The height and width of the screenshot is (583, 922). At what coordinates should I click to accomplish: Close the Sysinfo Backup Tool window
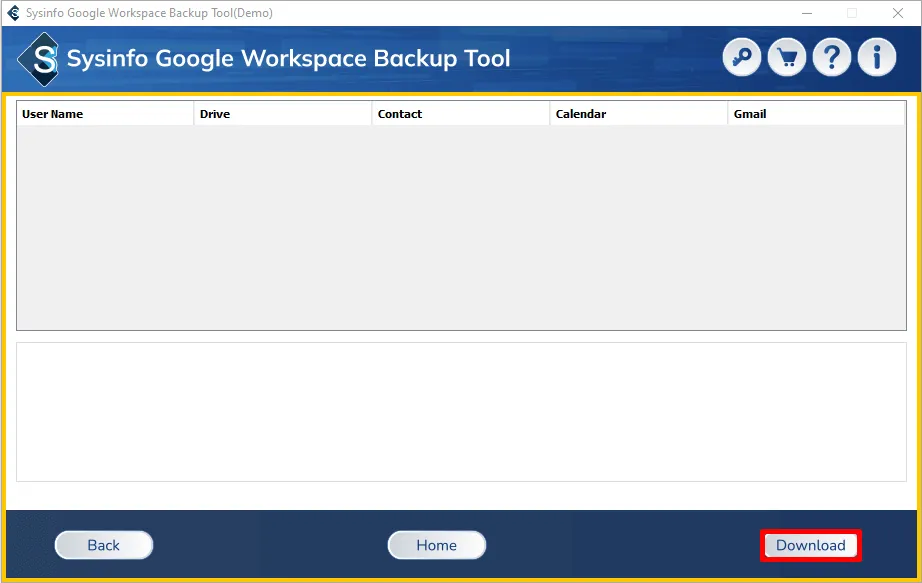(897, 13)
